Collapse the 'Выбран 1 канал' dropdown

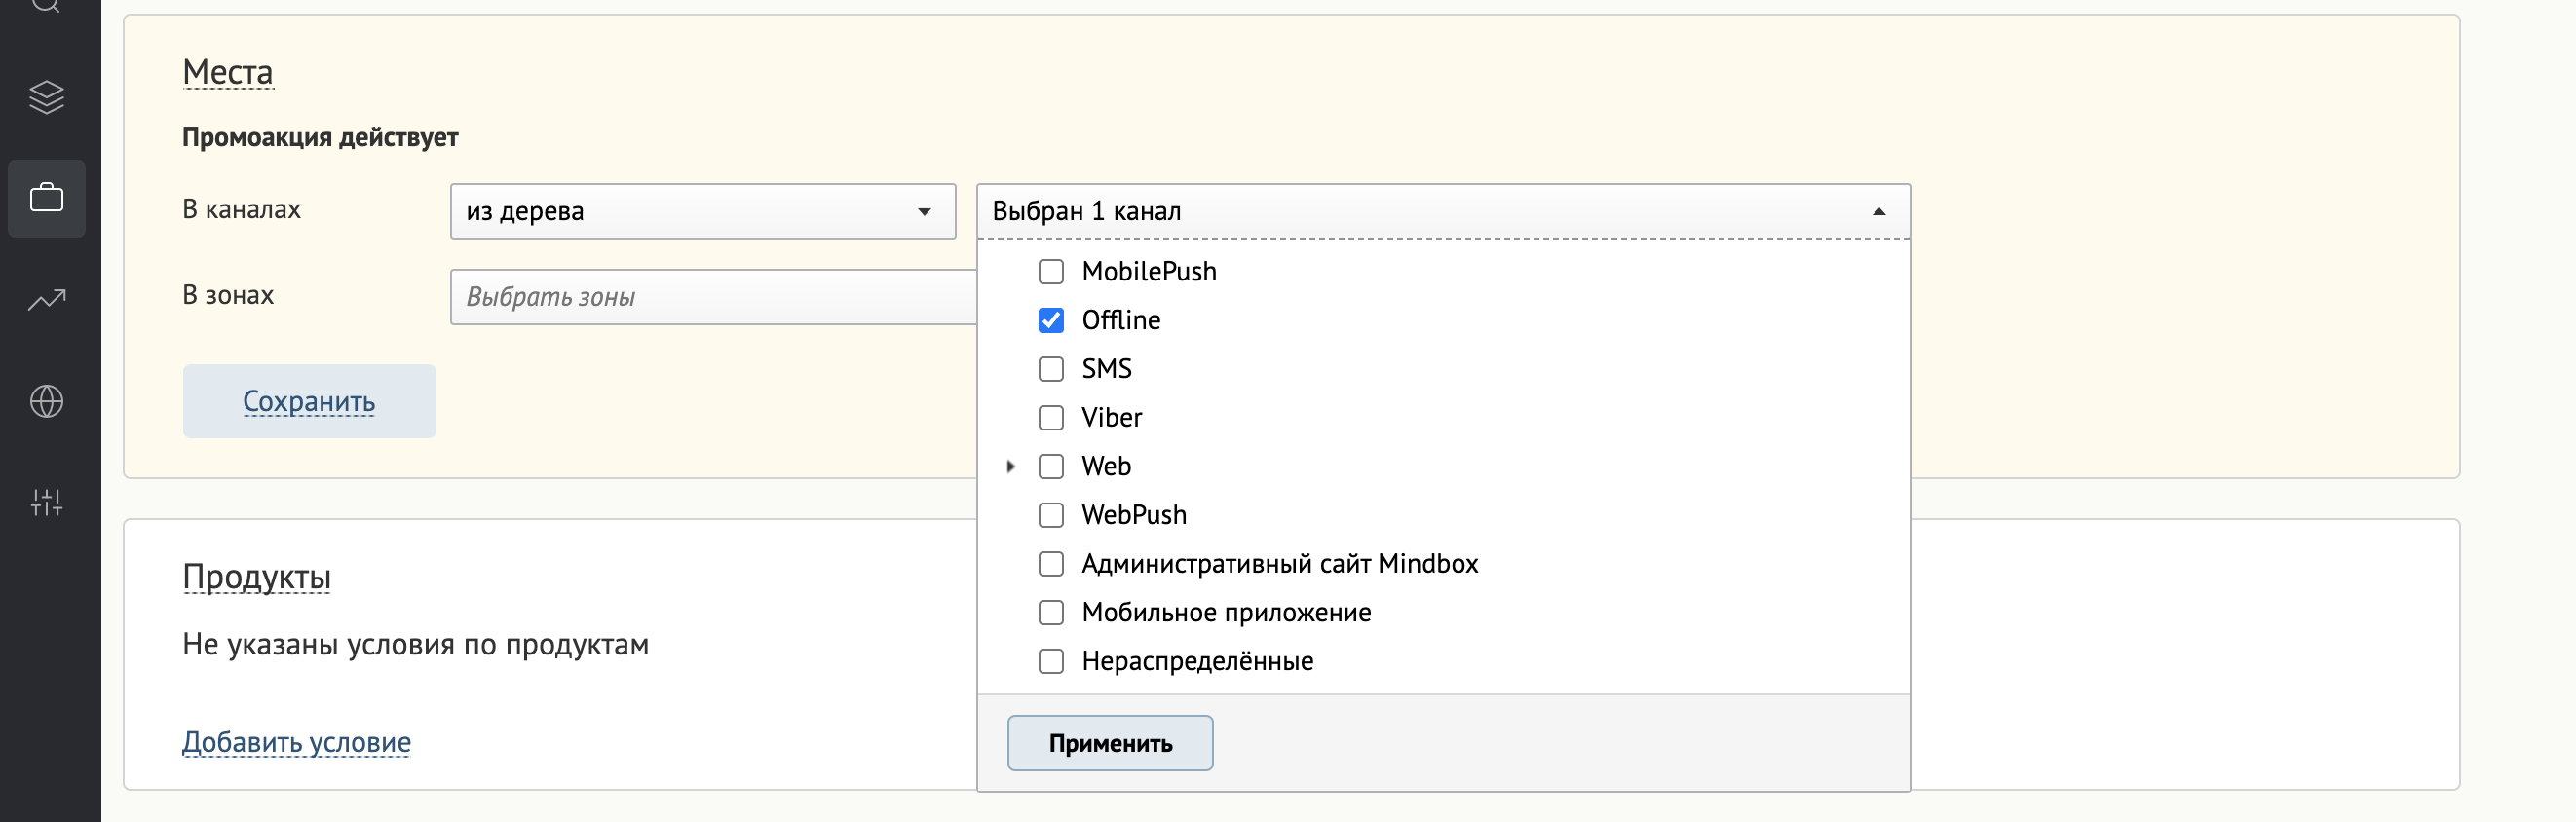click(x=1443, y=211)
